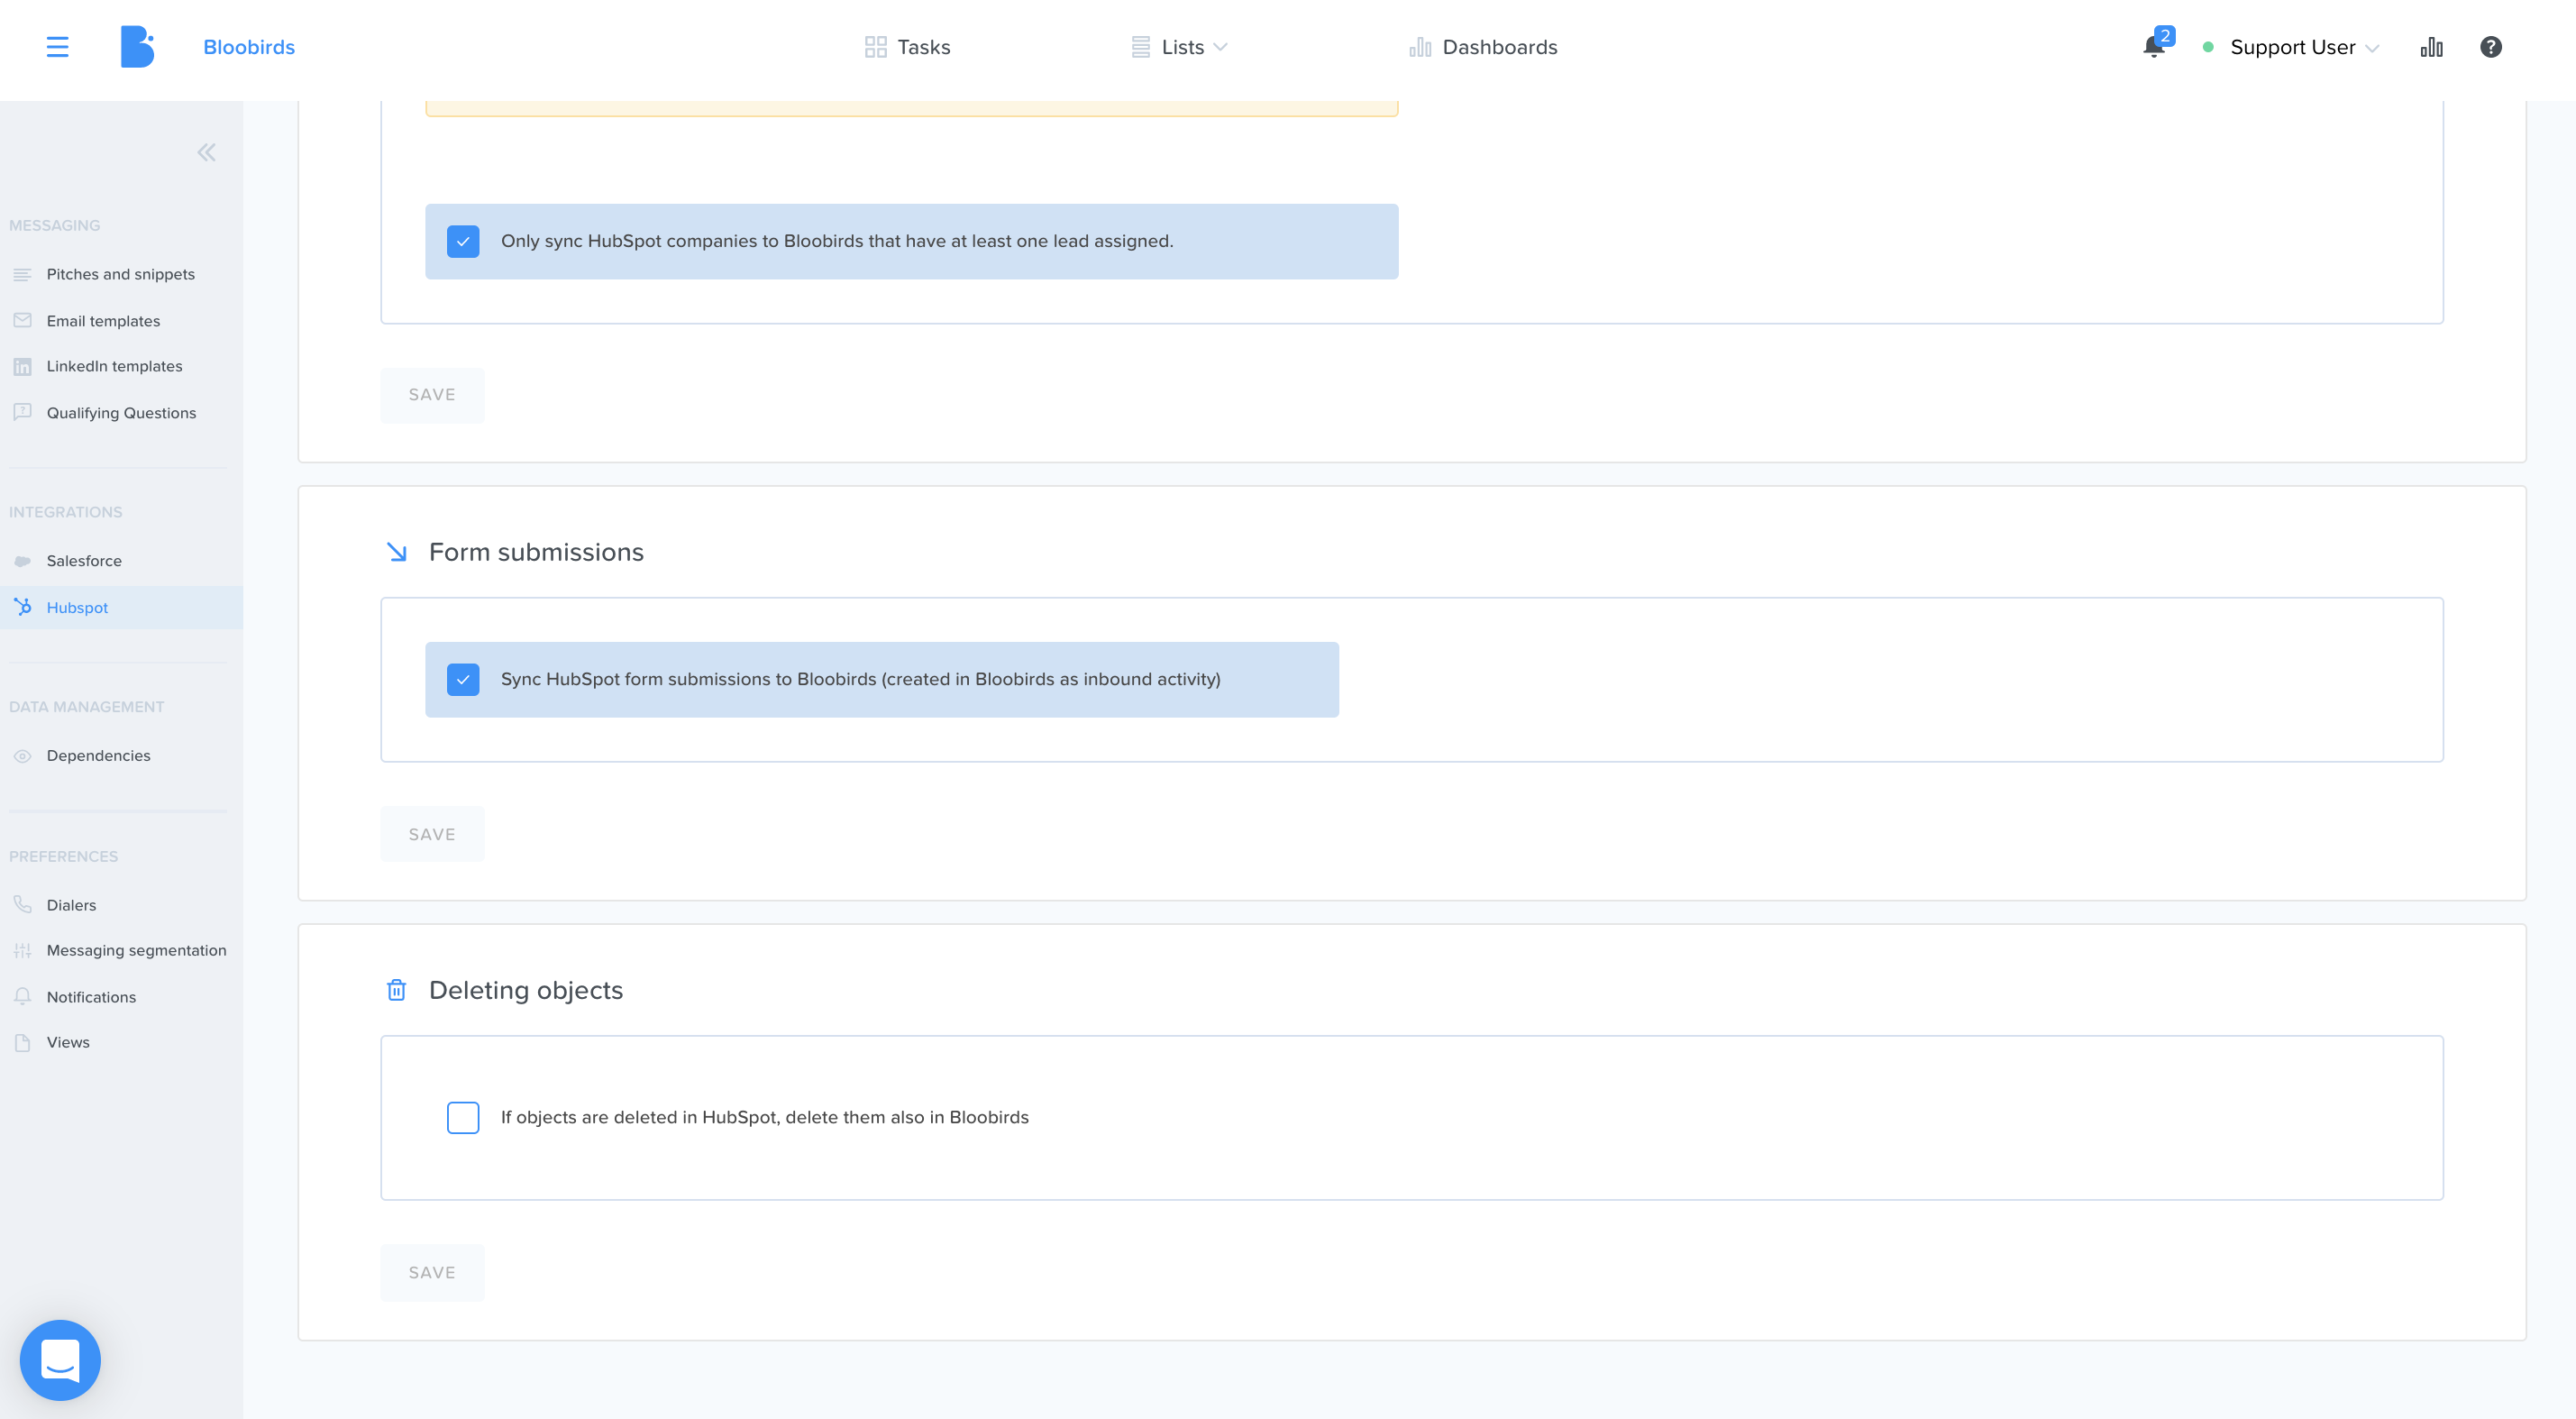
Task: Open the Dashboards tab
Action: point(1483,47)
